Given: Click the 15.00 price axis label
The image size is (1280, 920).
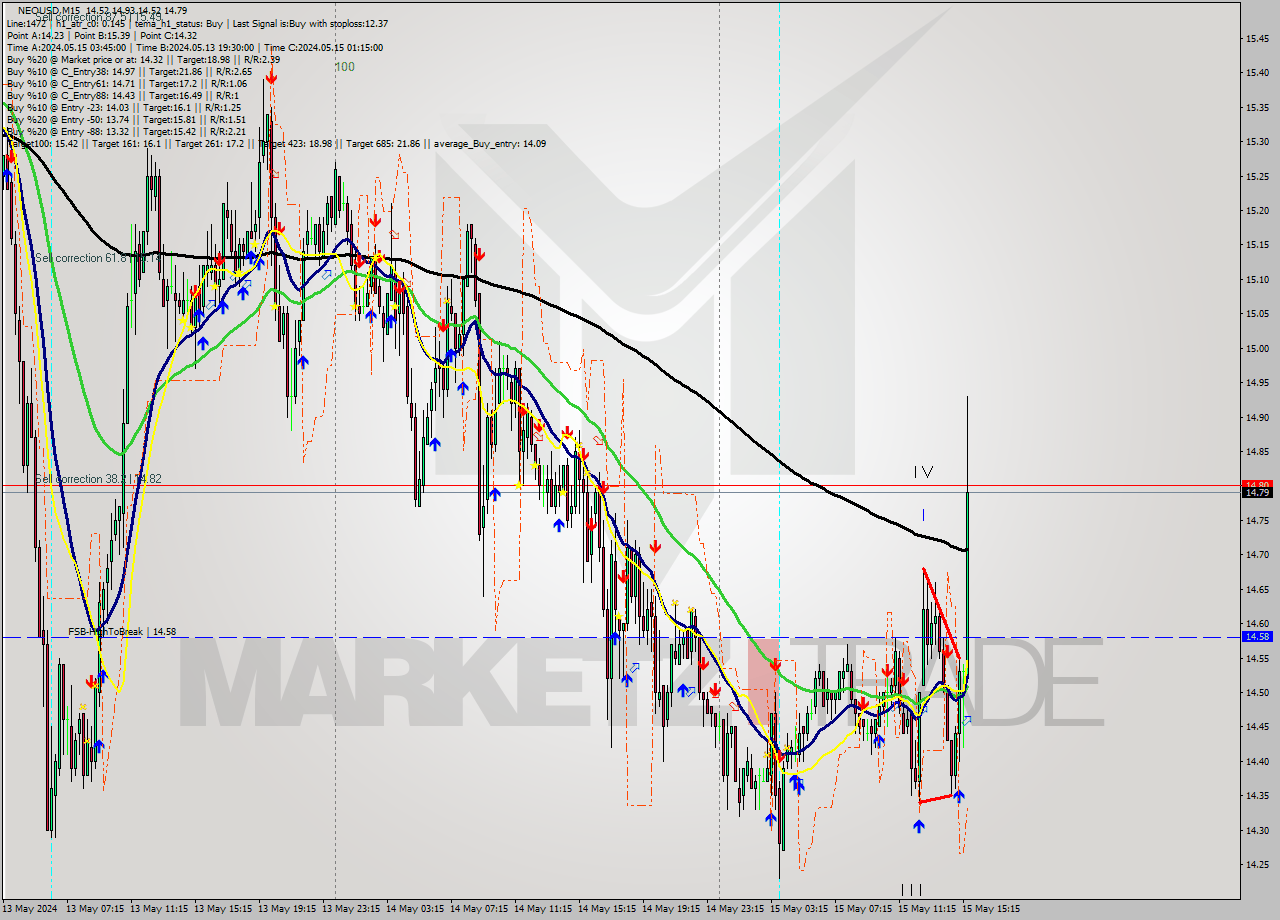Looking at the screenshot, I should pyautogui.click(x=1257, y=348).
